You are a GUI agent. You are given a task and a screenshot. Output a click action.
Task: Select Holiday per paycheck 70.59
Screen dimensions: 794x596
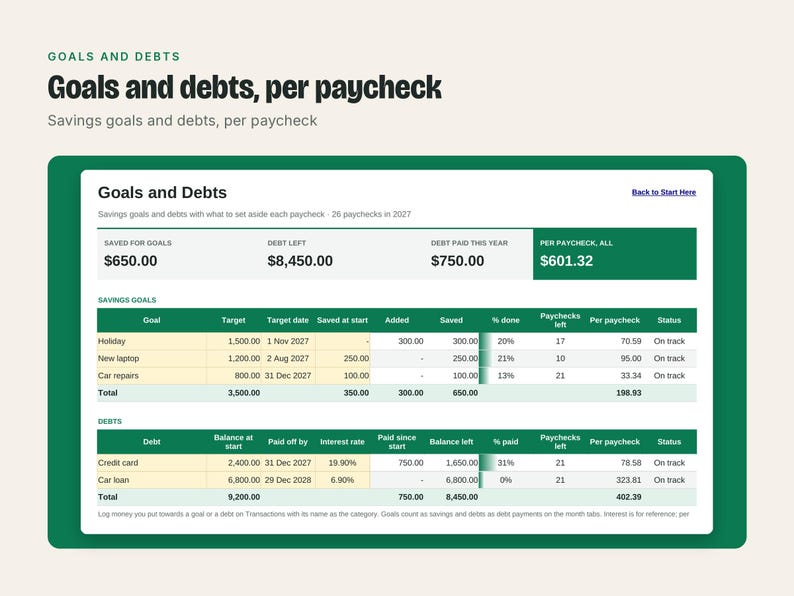(631, 341)
